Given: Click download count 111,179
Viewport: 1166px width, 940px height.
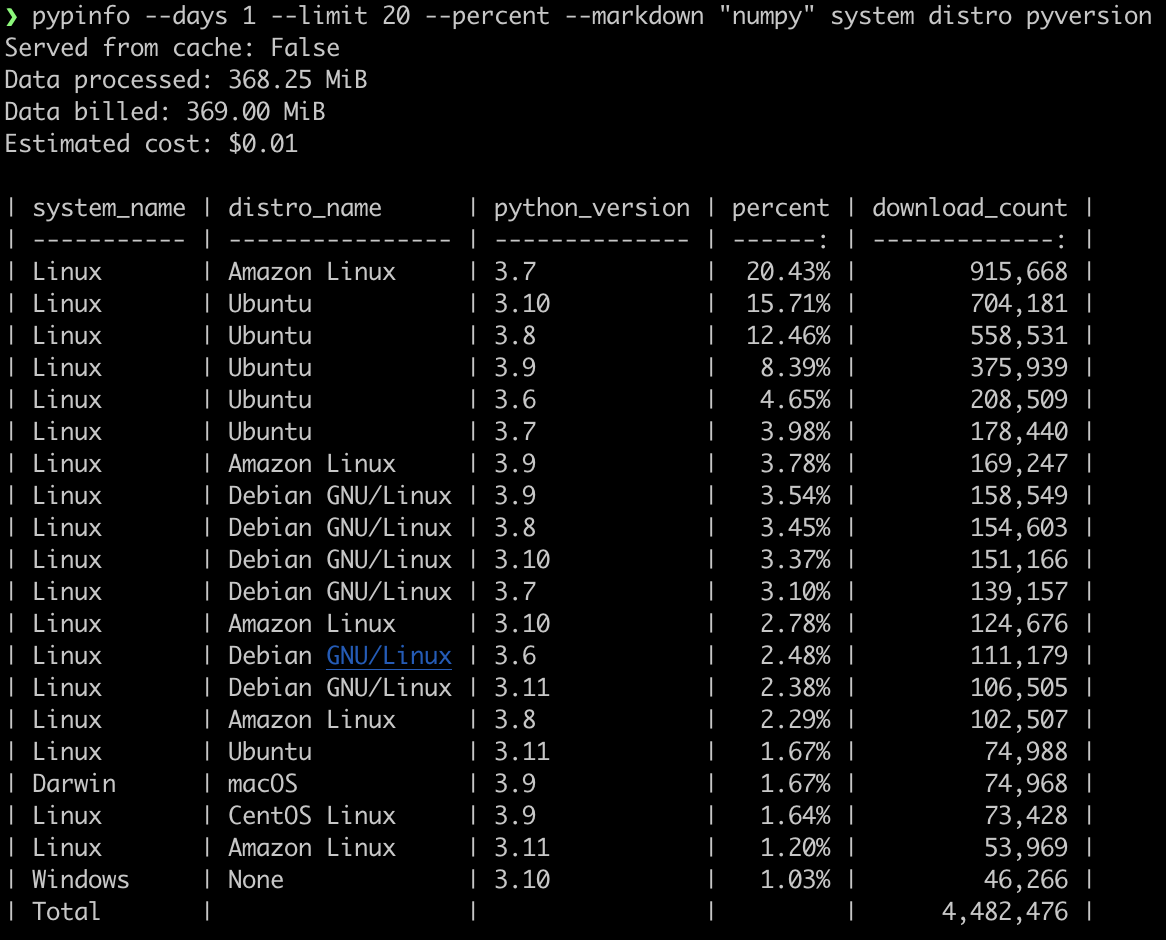Looking at the screenshot, I should (1019, 655).
